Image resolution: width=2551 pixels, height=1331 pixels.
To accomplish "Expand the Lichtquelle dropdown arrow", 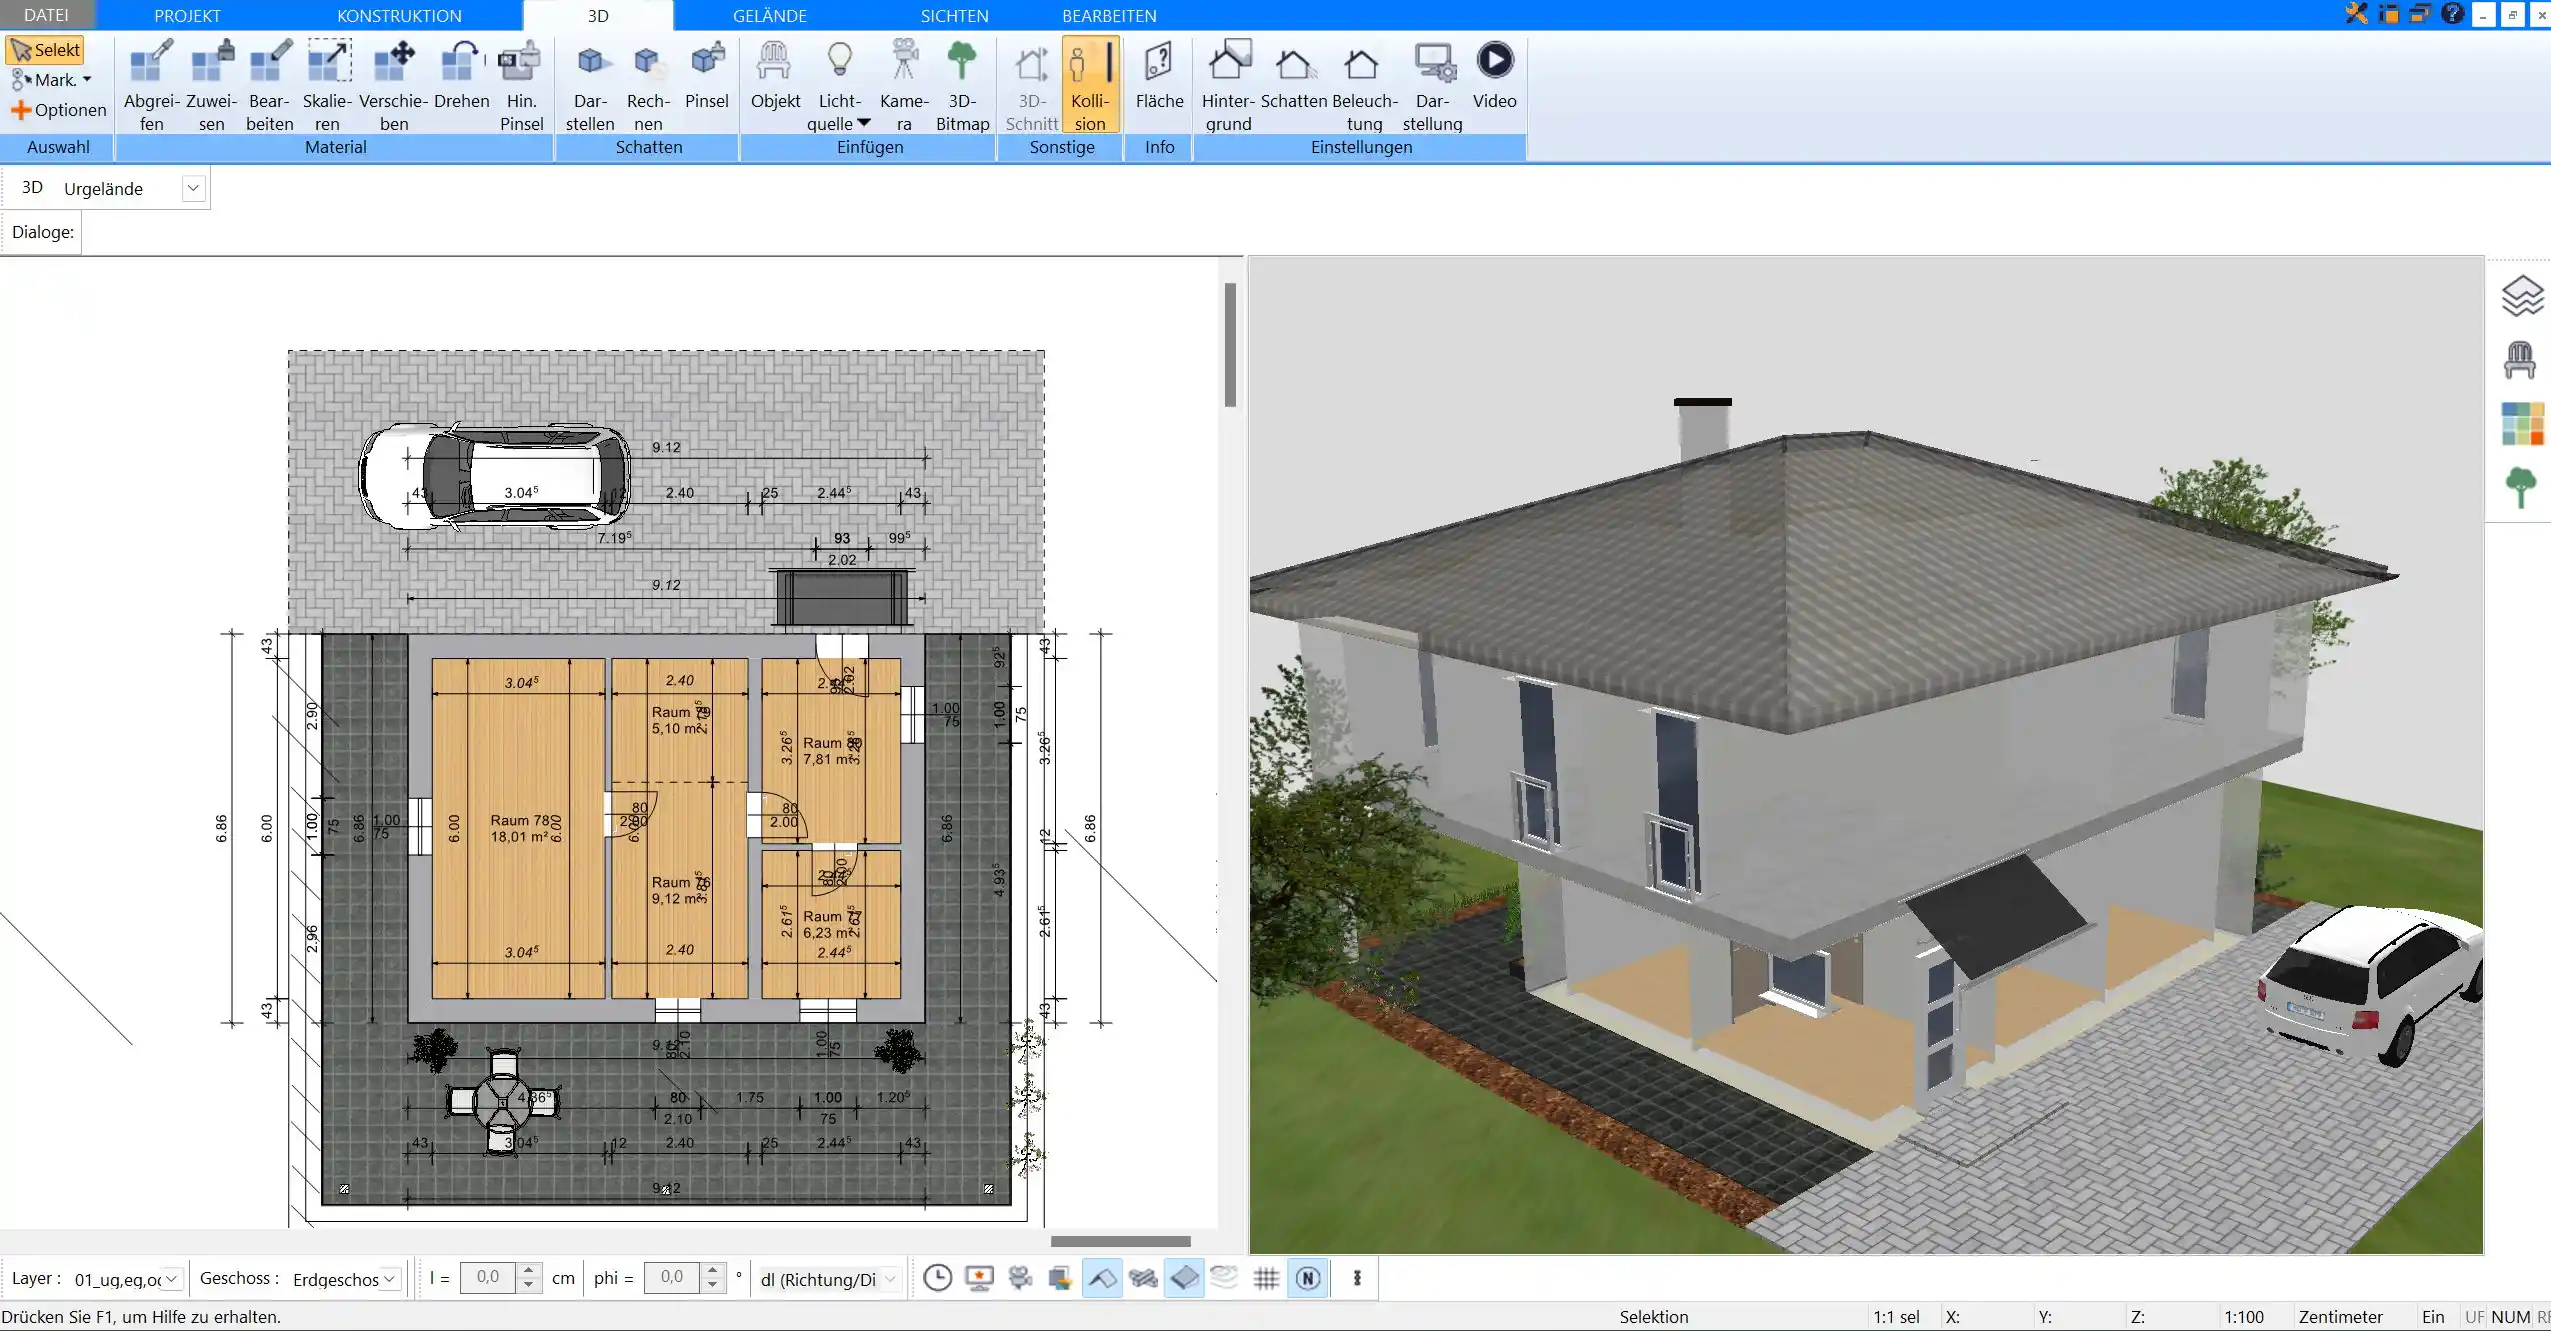I will coord(864,123).
